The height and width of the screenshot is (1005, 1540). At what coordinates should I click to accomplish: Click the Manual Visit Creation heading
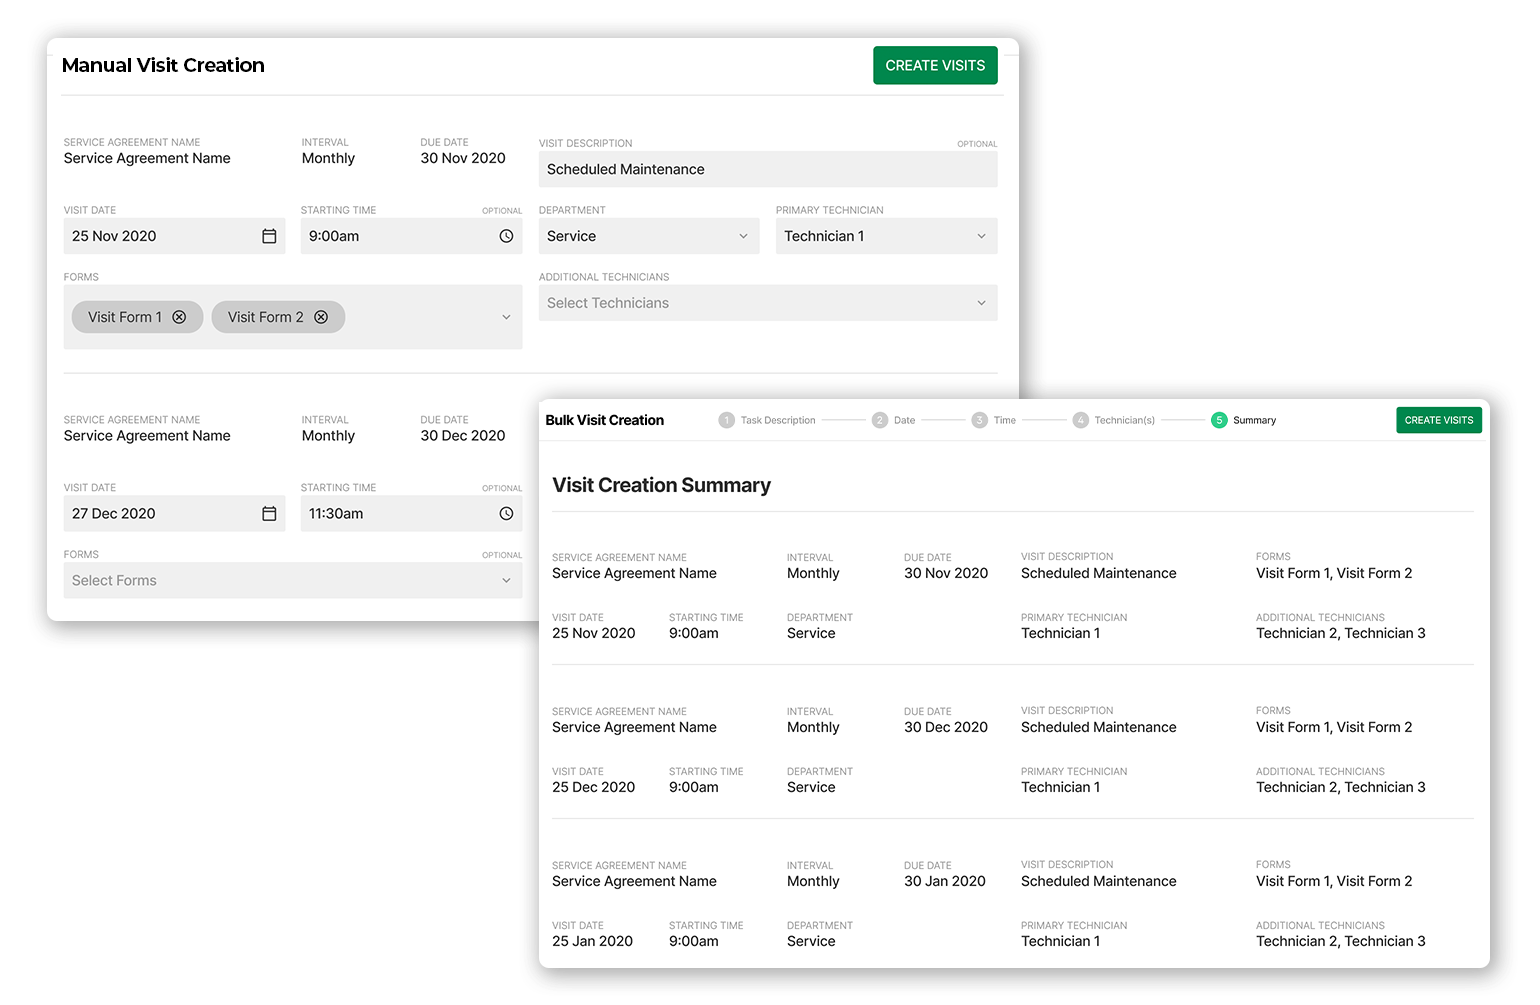pyautogui.click(x=163, y=65)
